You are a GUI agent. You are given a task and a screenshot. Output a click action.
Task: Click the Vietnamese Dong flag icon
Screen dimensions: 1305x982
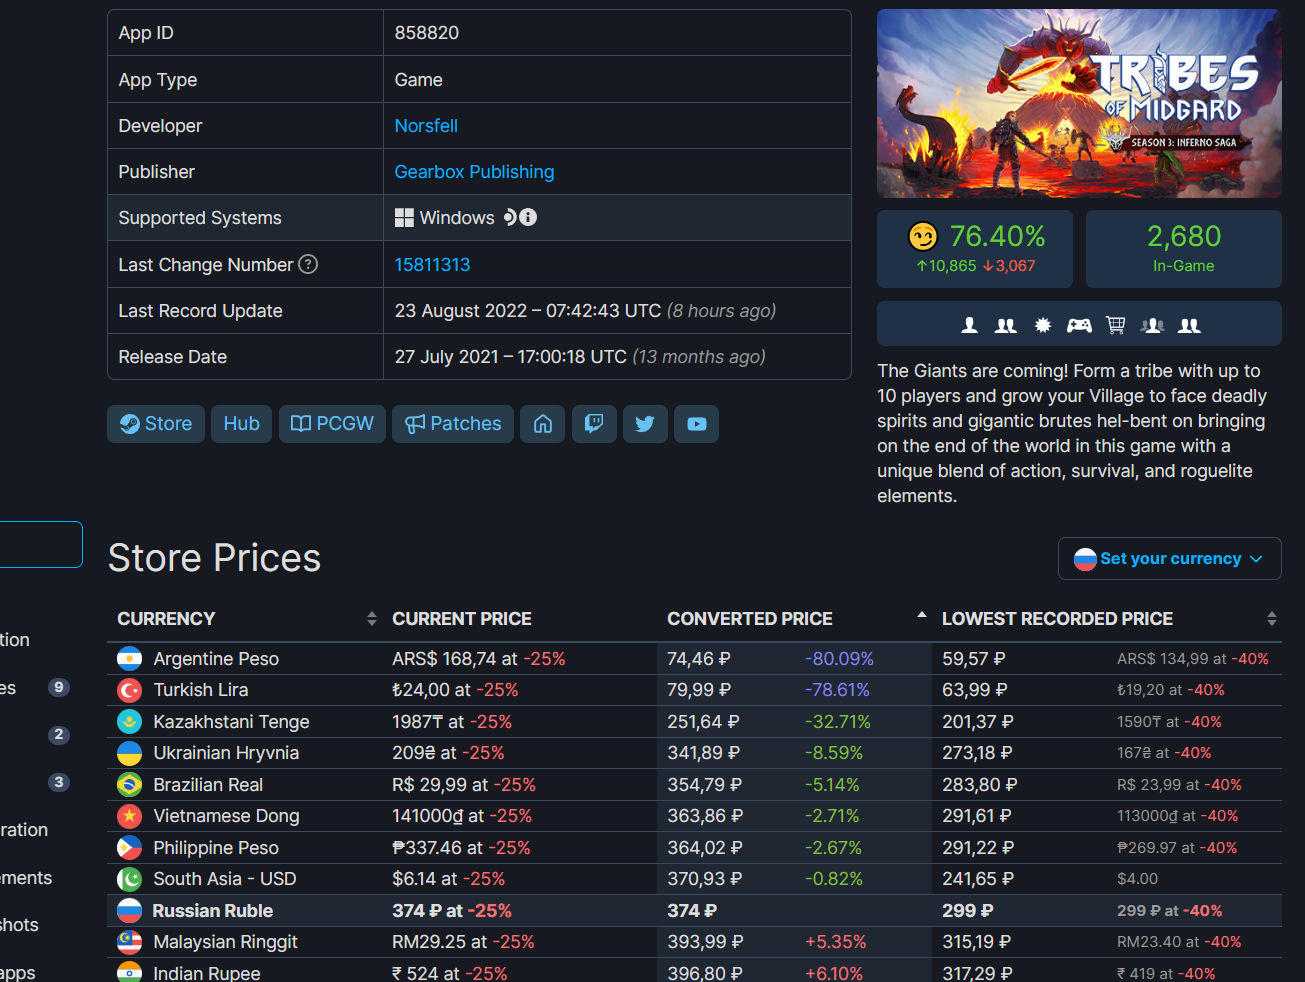tap(129, 816)
